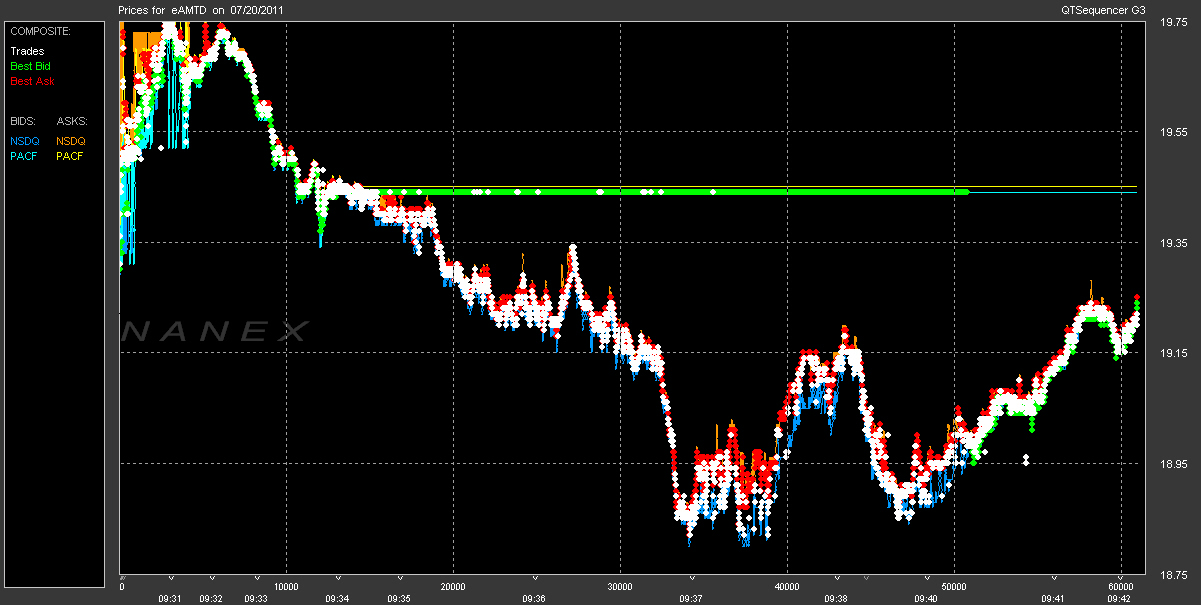Click the ASKS: column heading
Screen dimensions: 1201x605
pos(72,121)
